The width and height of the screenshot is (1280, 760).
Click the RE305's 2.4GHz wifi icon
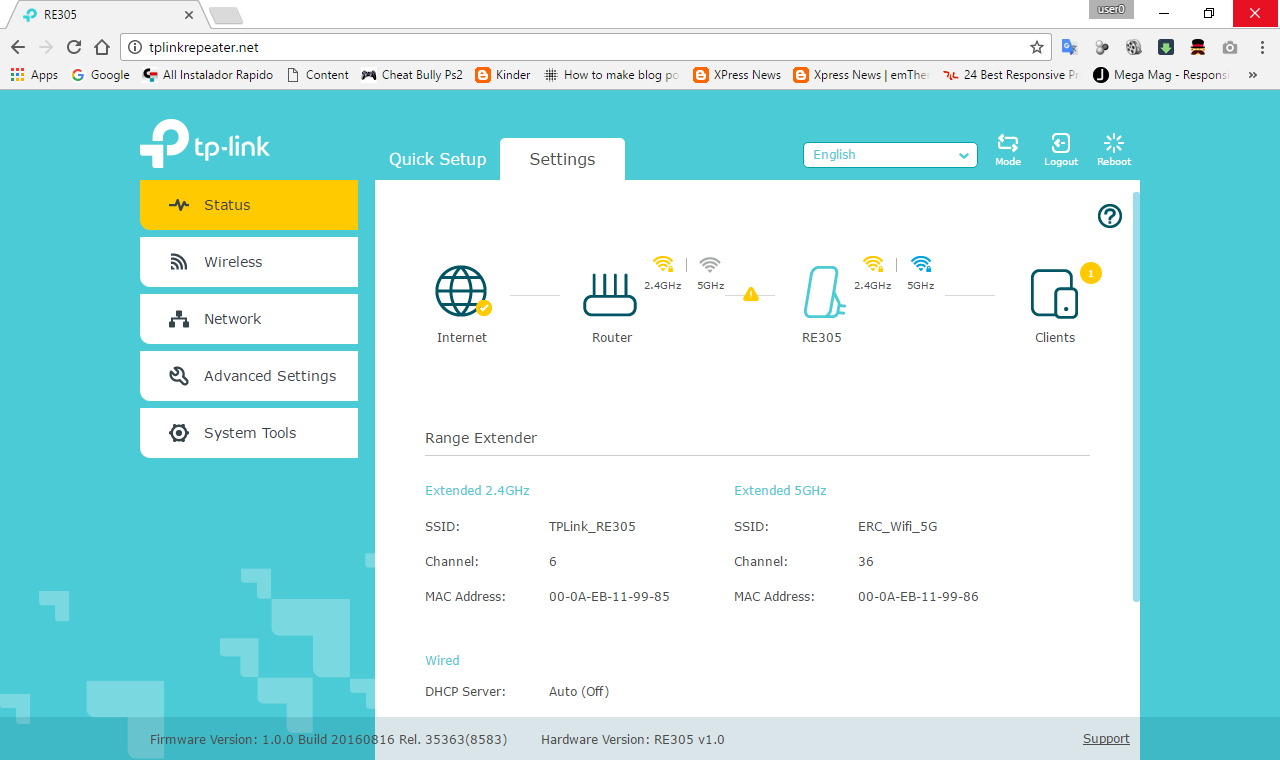coord(873,264)
